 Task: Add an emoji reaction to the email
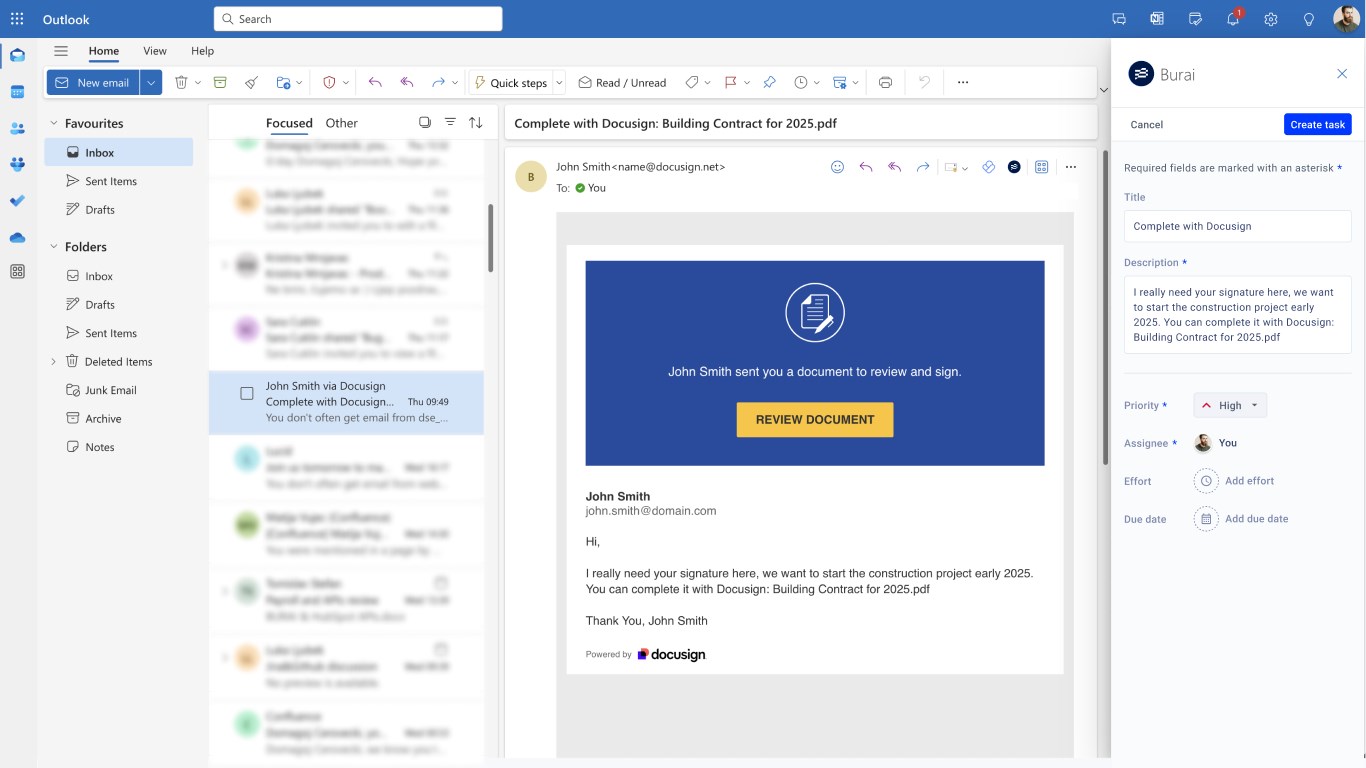(x=838, y=167)
